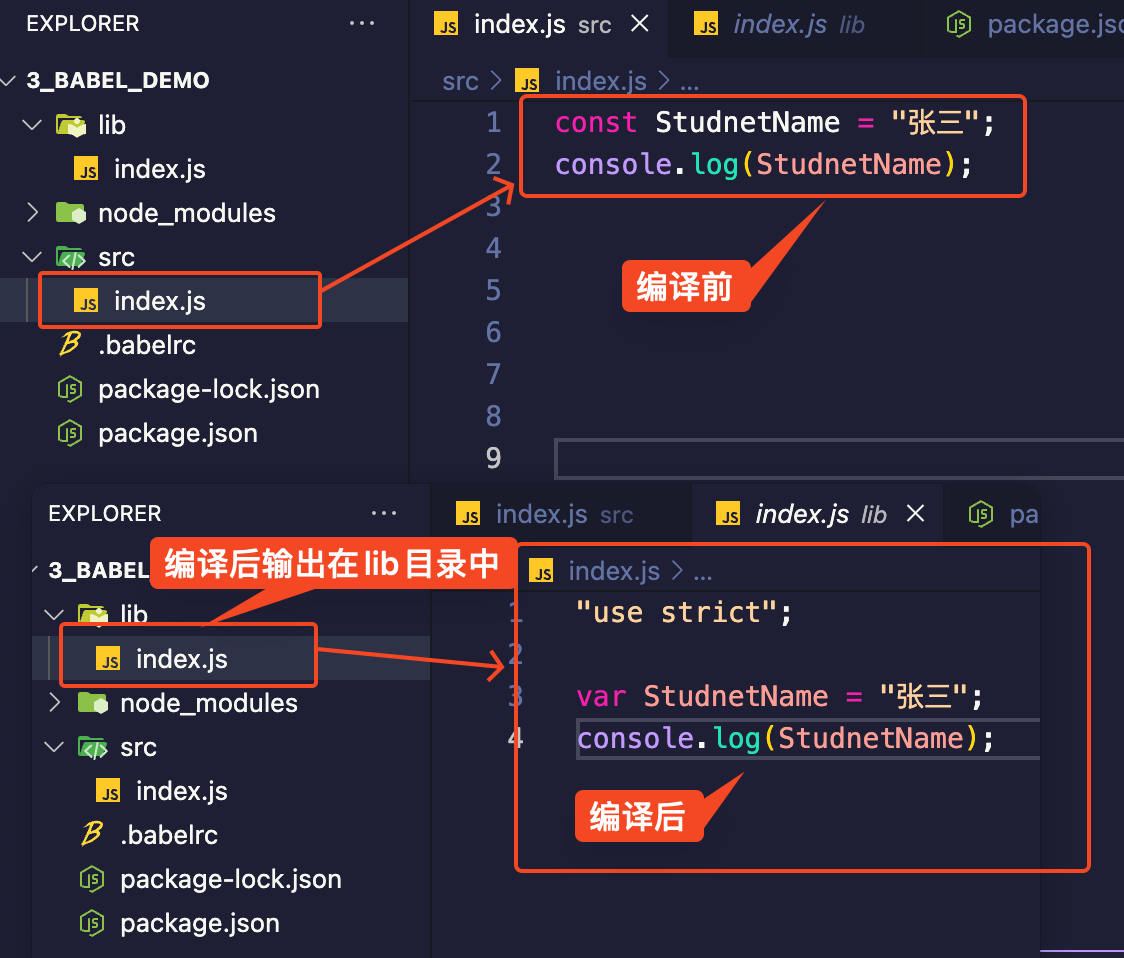This screenshot has height=958, width=1124.
Task: Click the "use strict" string in compiled code
Action: tap(676, 612)
